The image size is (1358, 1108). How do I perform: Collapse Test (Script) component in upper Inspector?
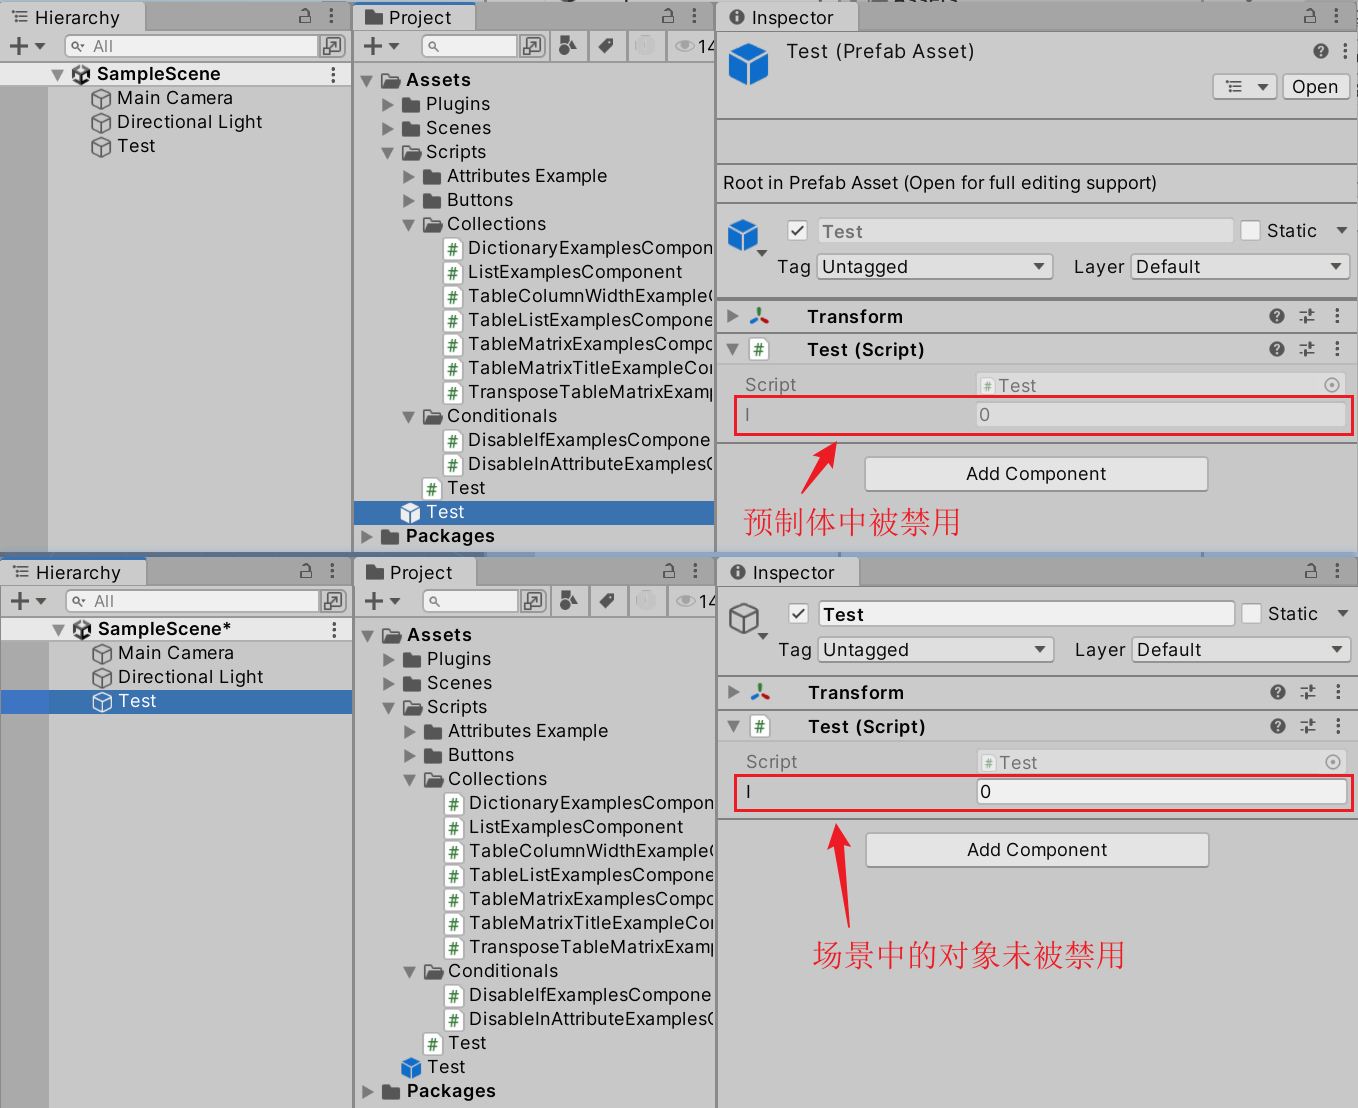(x=733, y=349)
